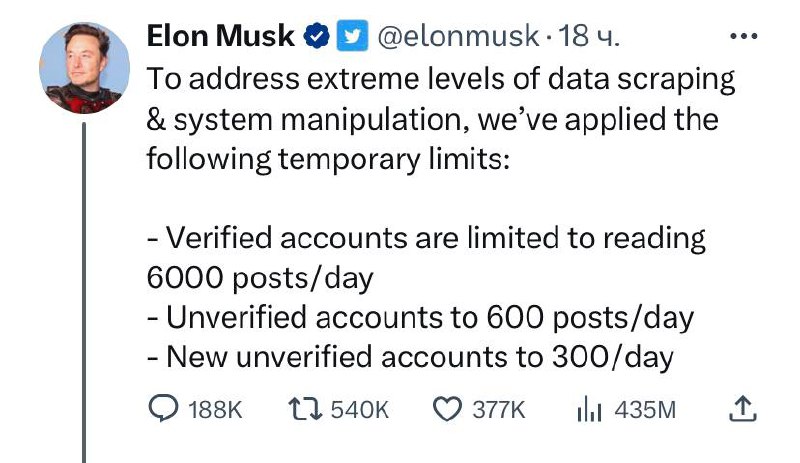Click the retweet arrows icon
Screen dimensions: 800x463
pos(305,409)
